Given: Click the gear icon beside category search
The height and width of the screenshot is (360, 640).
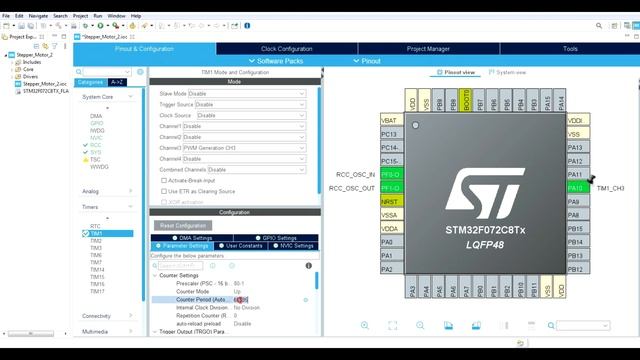Looking at the screenshot, I should tap(140, 72).
